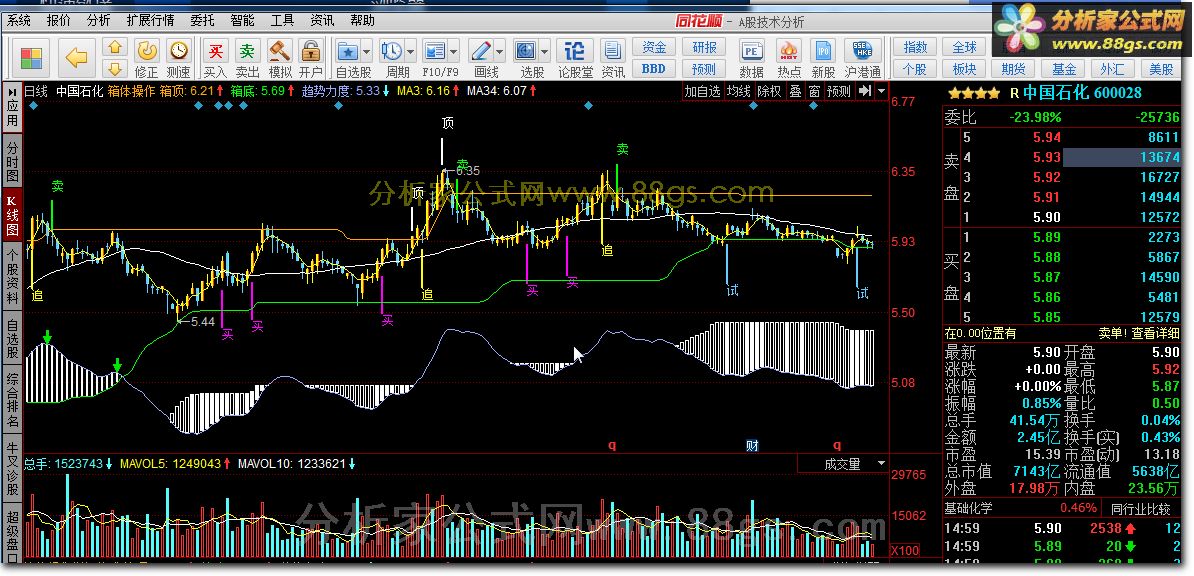Click 加自选 to add to watchlist
The width and height of the screenshot is (1194, 576).
[x=701, y=91]
